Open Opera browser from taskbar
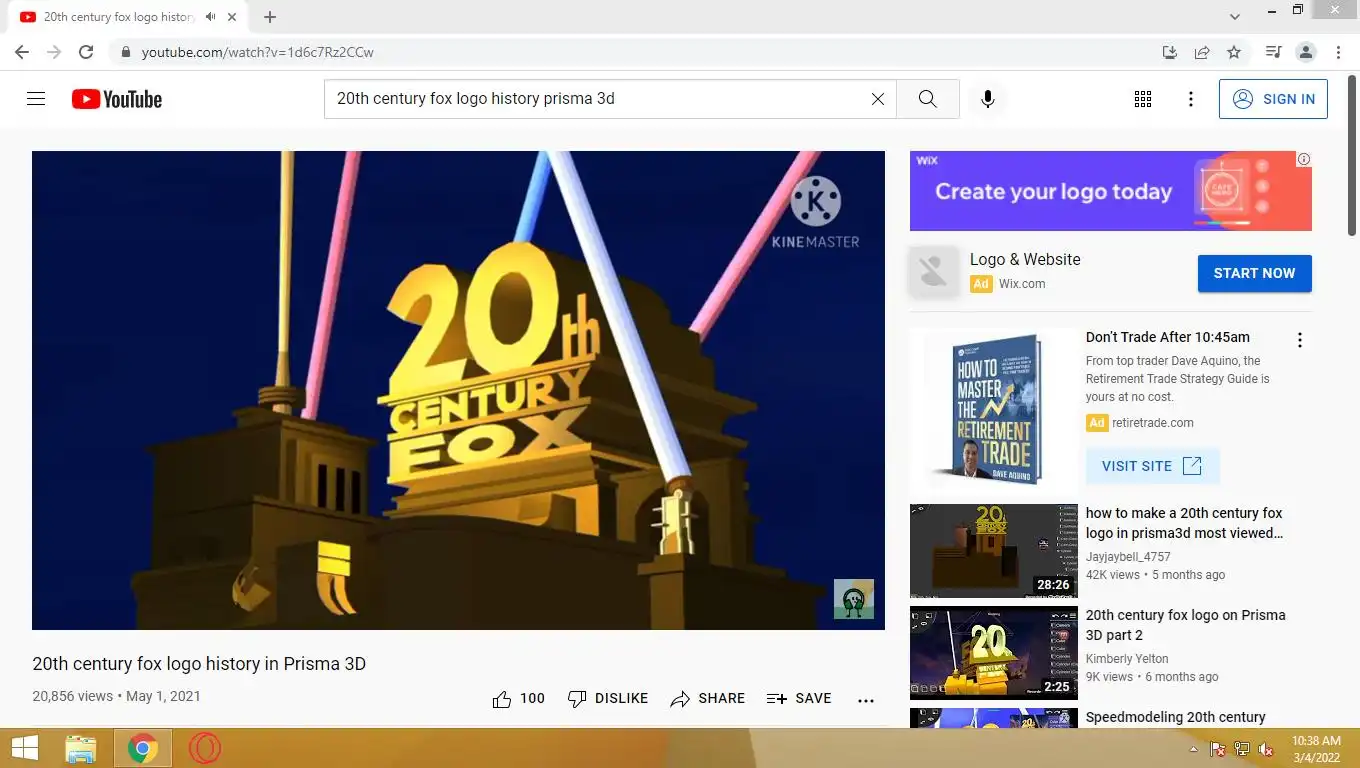Screen dimensions: 1360x768 click(x=205, y=748)
